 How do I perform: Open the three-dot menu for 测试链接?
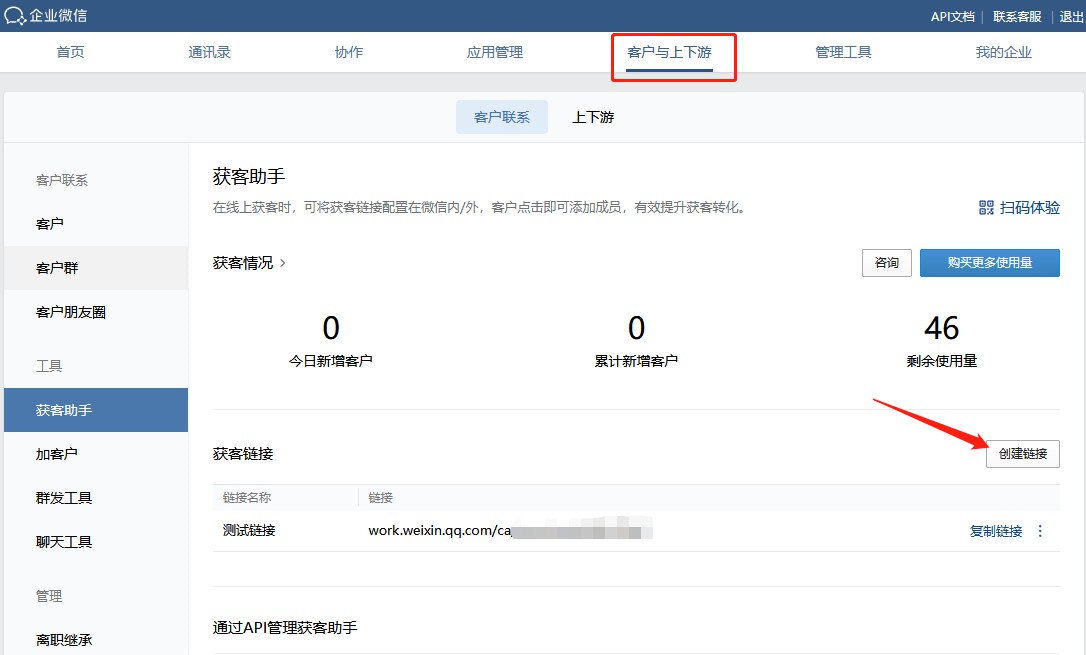(x=1040, y=531)
